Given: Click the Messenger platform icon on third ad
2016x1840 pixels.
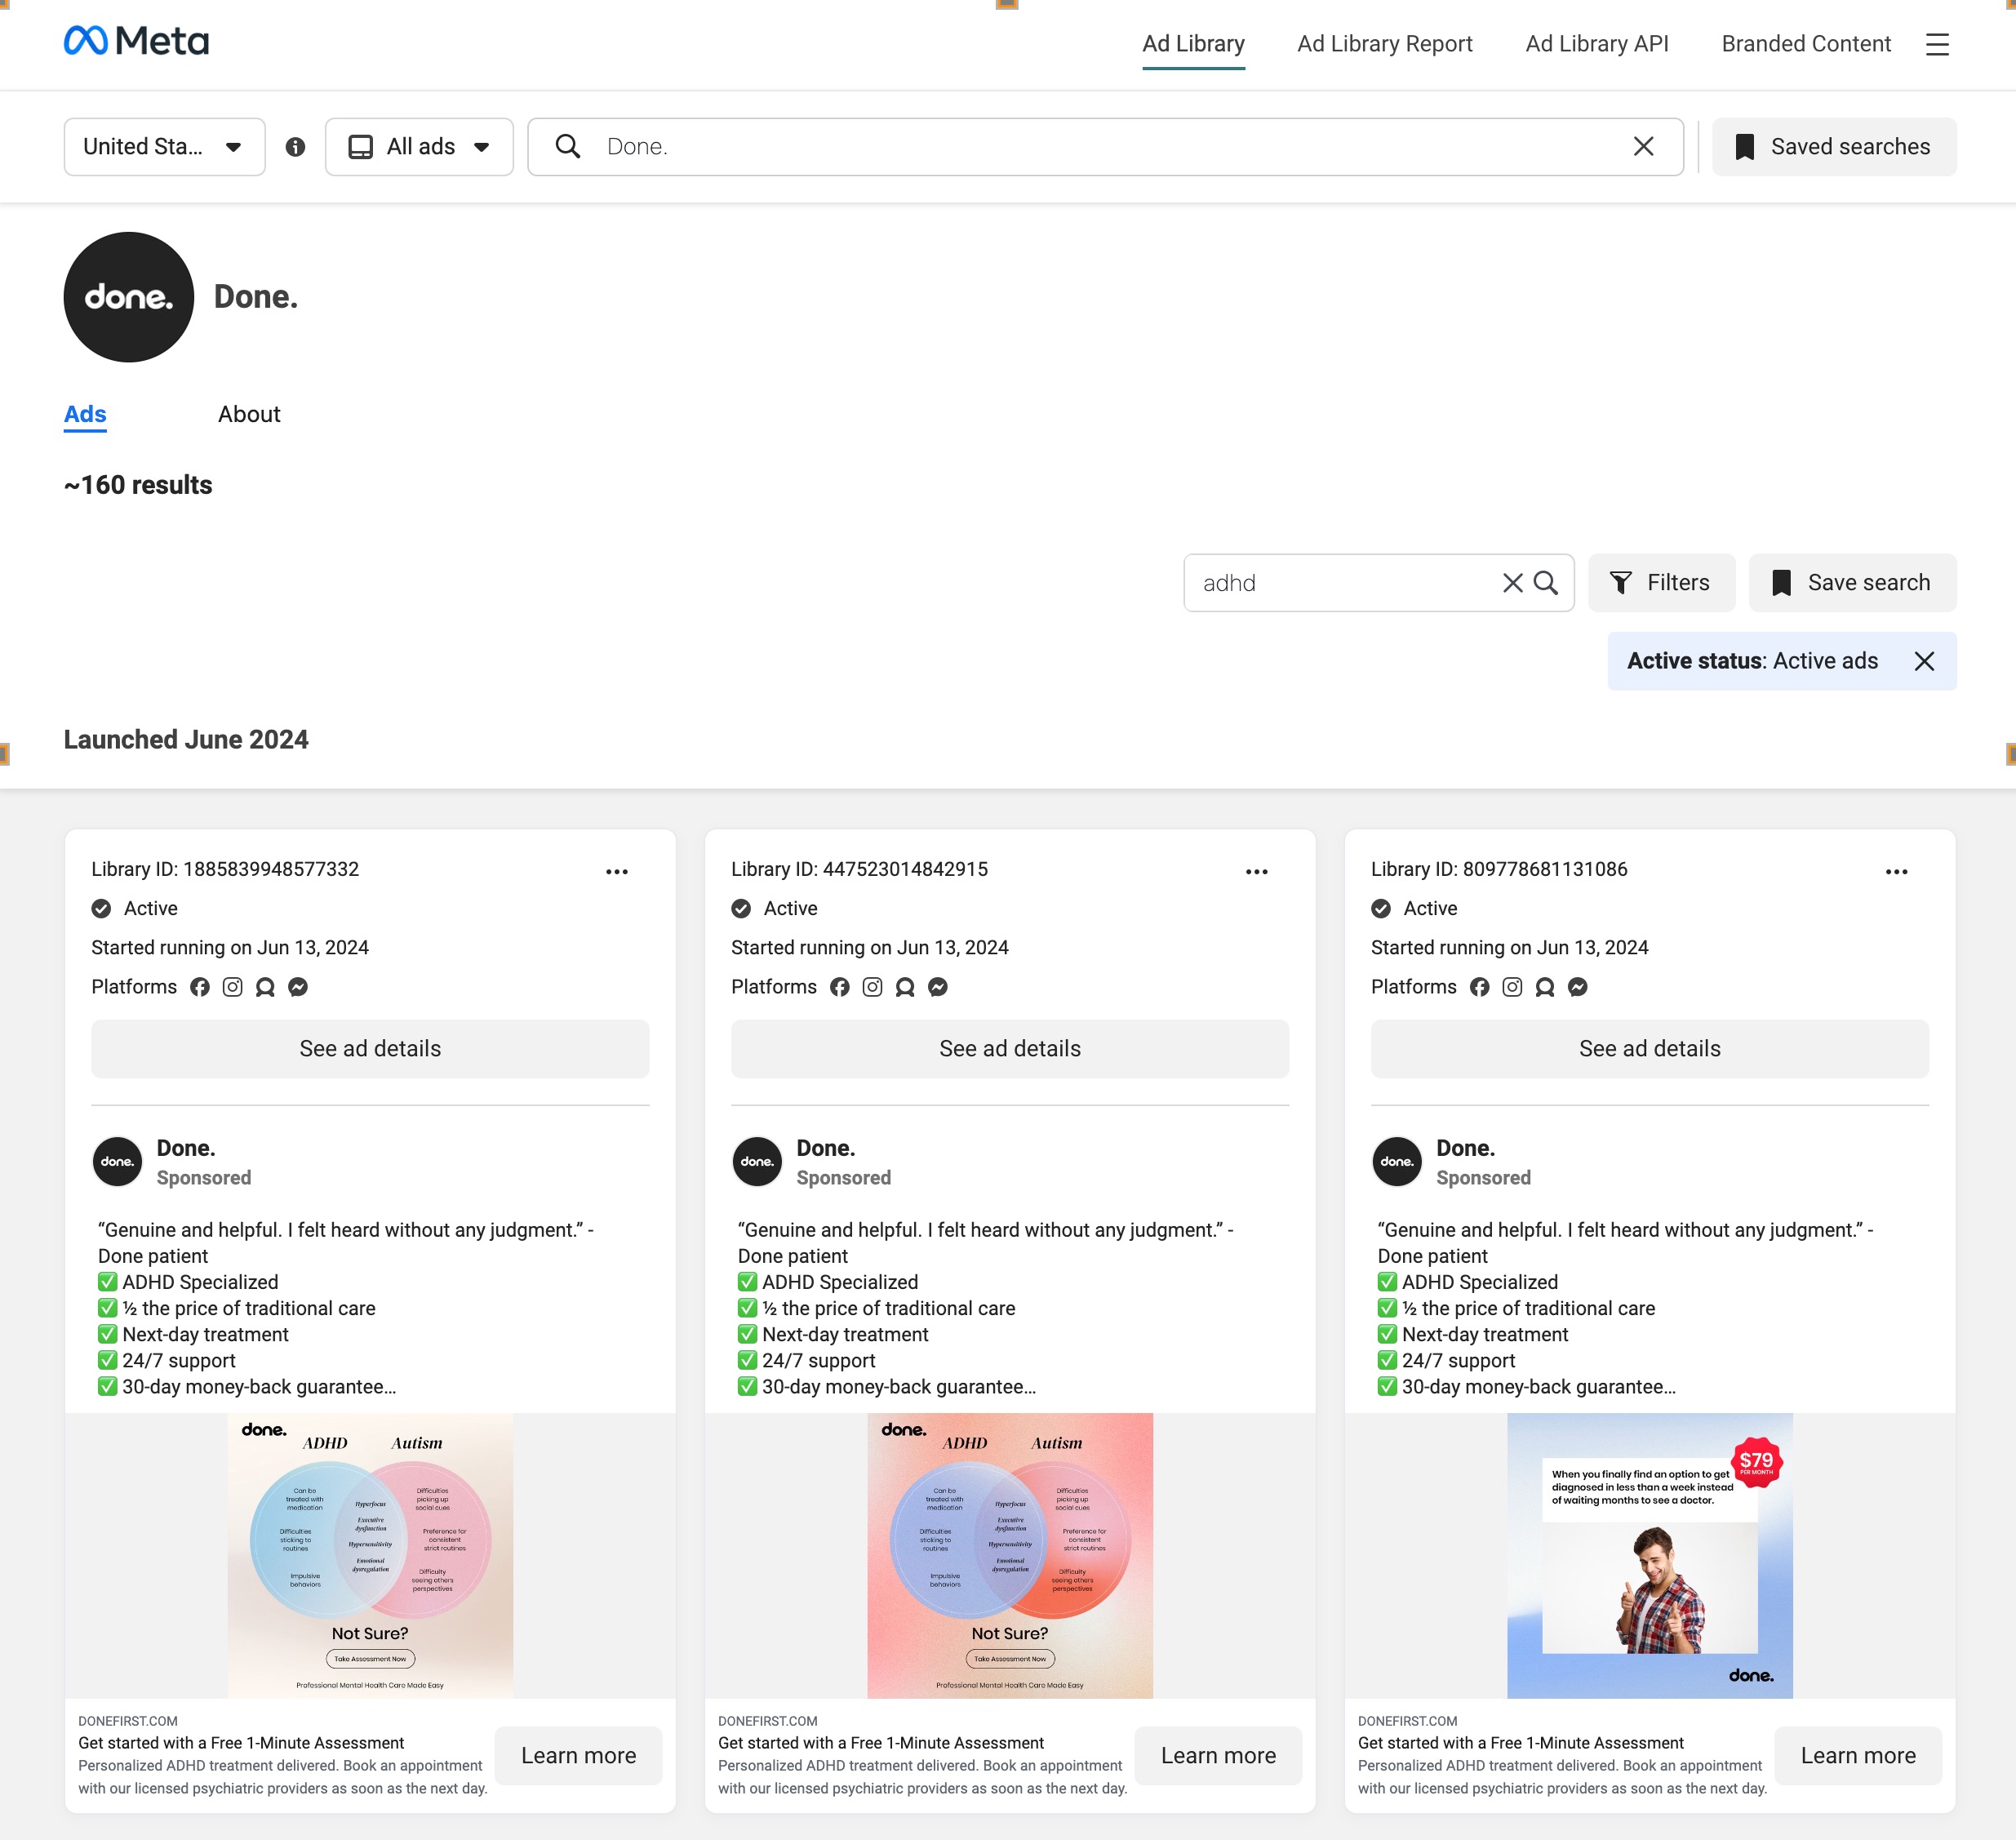Looking at the screenshot, I should [1576, 987].
